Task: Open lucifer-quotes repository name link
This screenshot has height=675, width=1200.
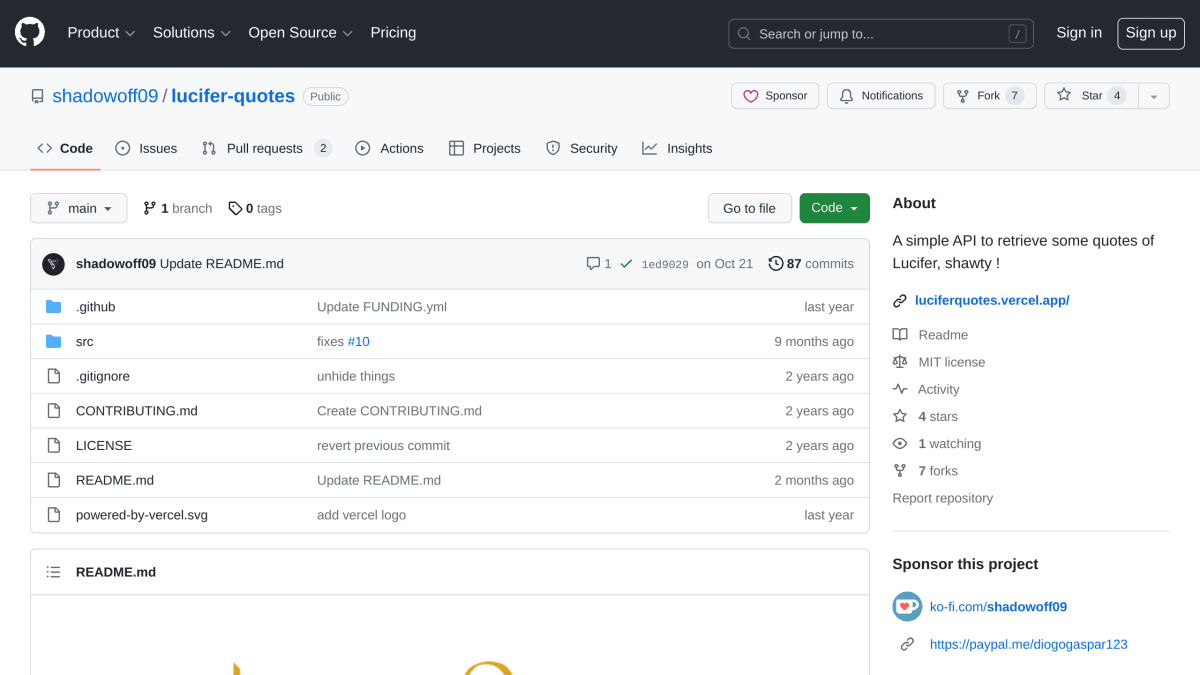Action: pos(233,96)
